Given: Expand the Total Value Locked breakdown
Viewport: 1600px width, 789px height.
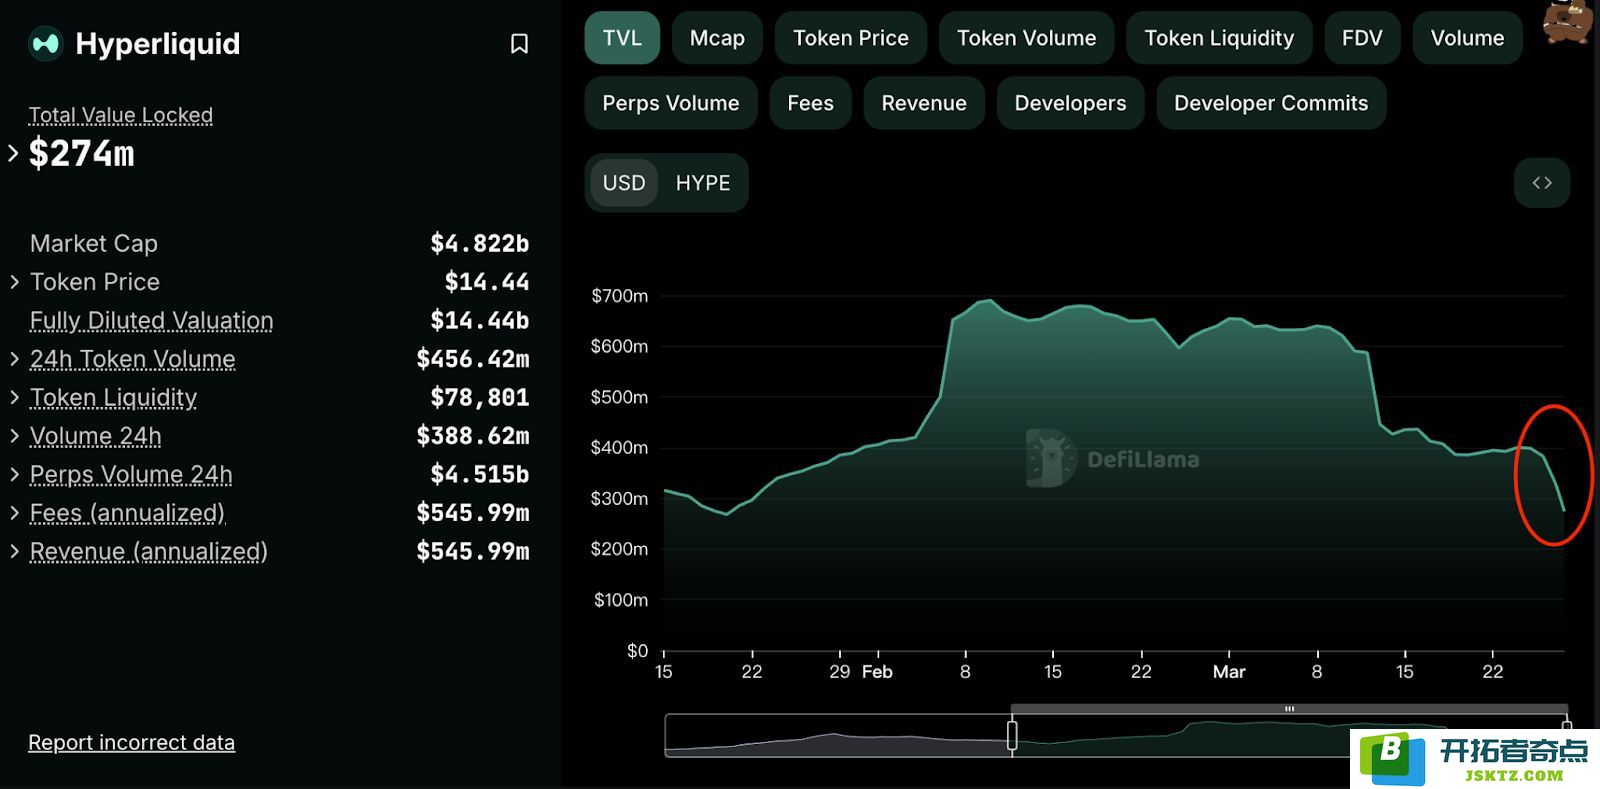Looking at the screenshot, I should pos(13,153).
